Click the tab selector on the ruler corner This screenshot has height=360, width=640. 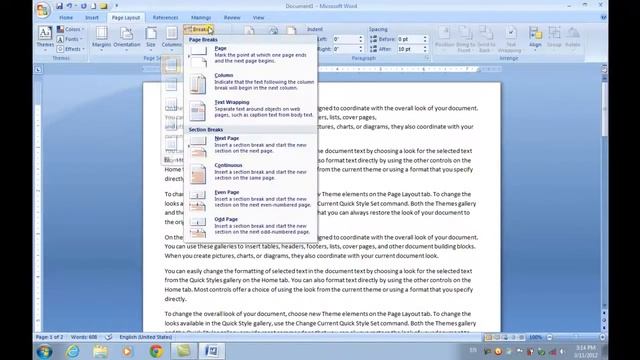pos(38,70)
